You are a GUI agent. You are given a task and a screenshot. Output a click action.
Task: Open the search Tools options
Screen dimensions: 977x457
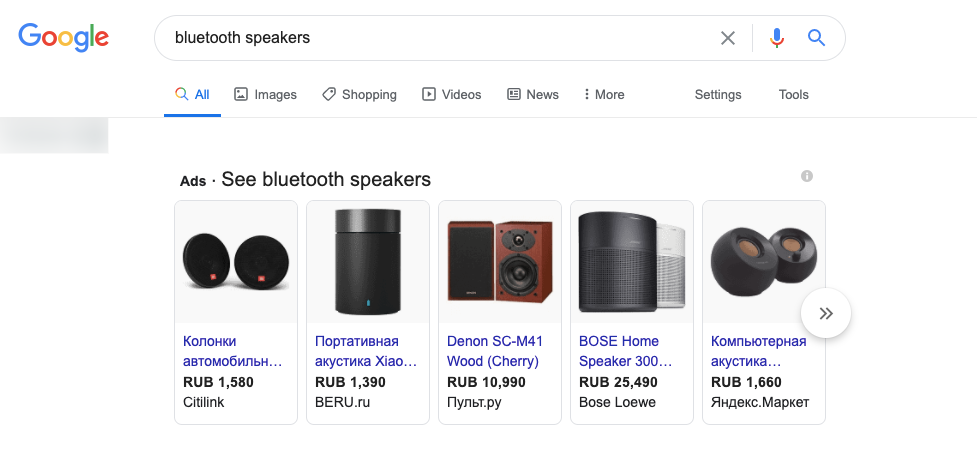click(x=793, y=95)
